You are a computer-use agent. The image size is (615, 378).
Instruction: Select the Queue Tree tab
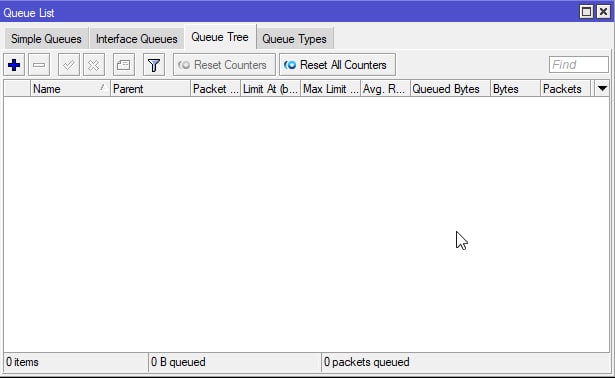[x=220, y=37]
